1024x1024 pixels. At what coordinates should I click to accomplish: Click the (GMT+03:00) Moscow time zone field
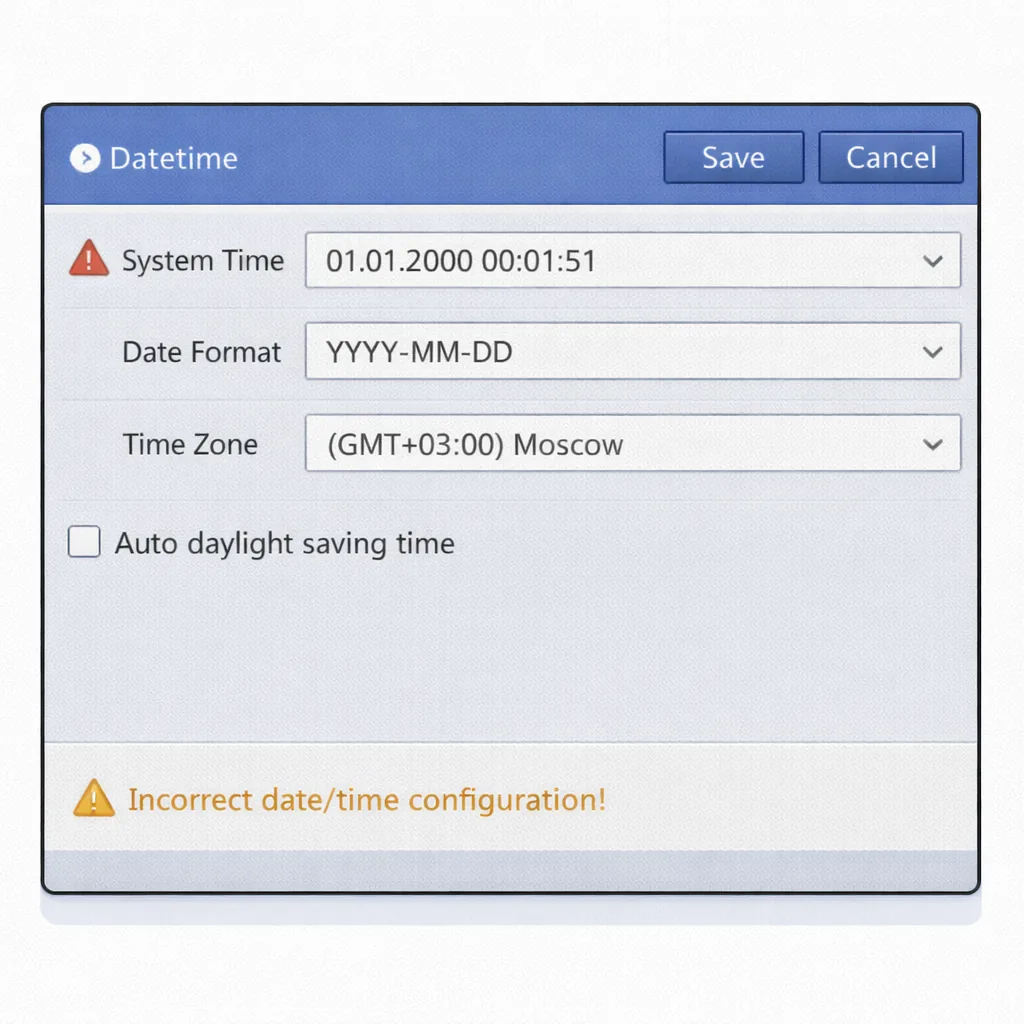pyautogui.click(x=633, y=443)
